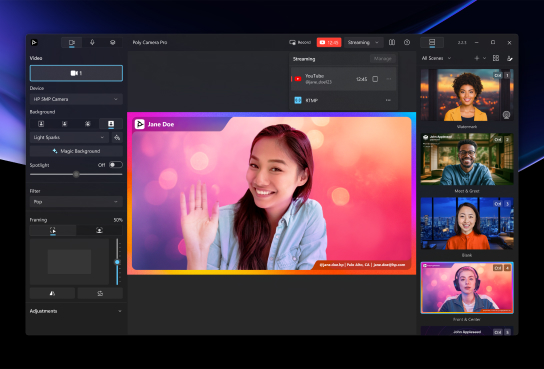Click the Manage button in Streaming panel

point(383,59)
